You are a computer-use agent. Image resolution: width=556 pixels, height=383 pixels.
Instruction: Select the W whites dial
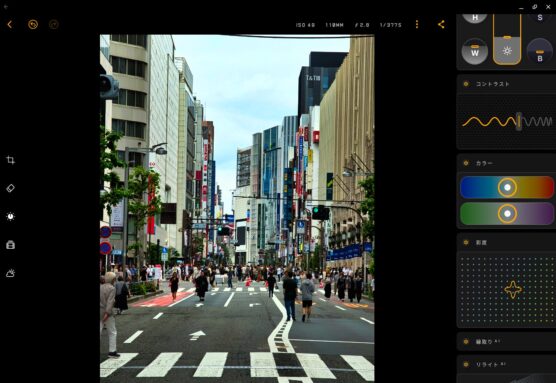475,51
